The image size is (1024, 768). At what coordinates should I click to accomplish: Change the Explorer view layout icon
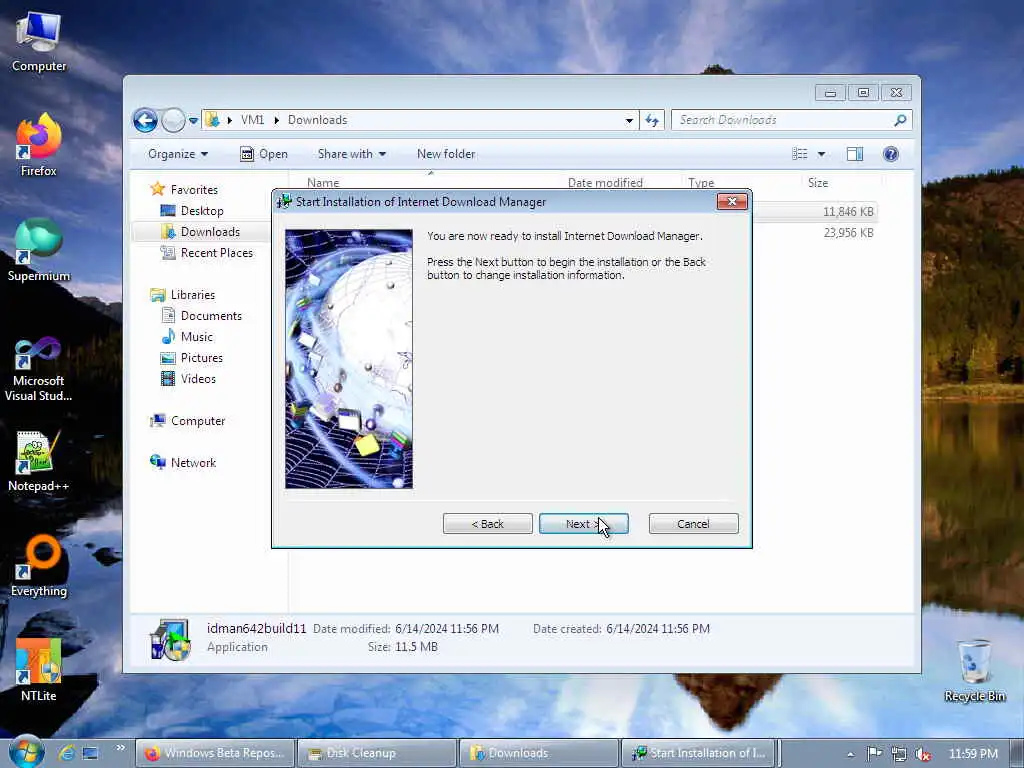click(x=800, y=154)
